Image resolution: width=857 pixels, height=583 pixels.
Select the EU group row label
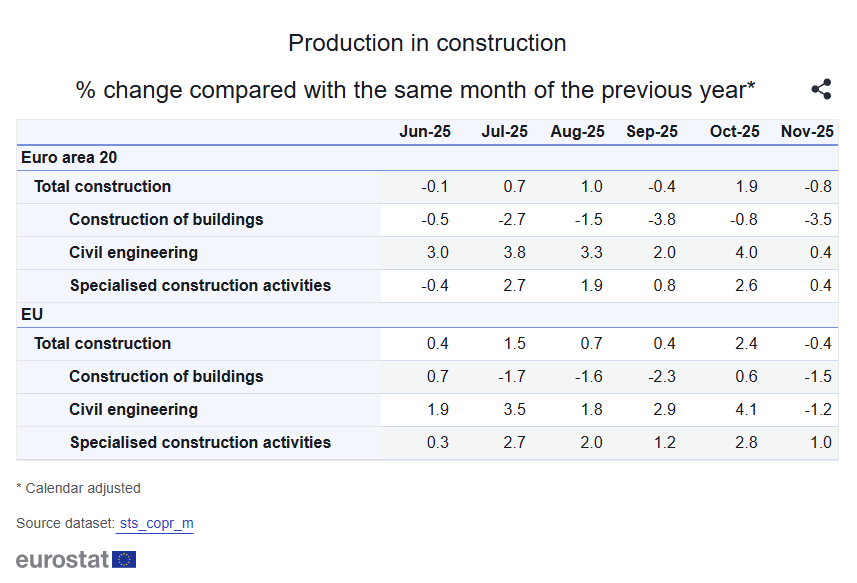32,315
